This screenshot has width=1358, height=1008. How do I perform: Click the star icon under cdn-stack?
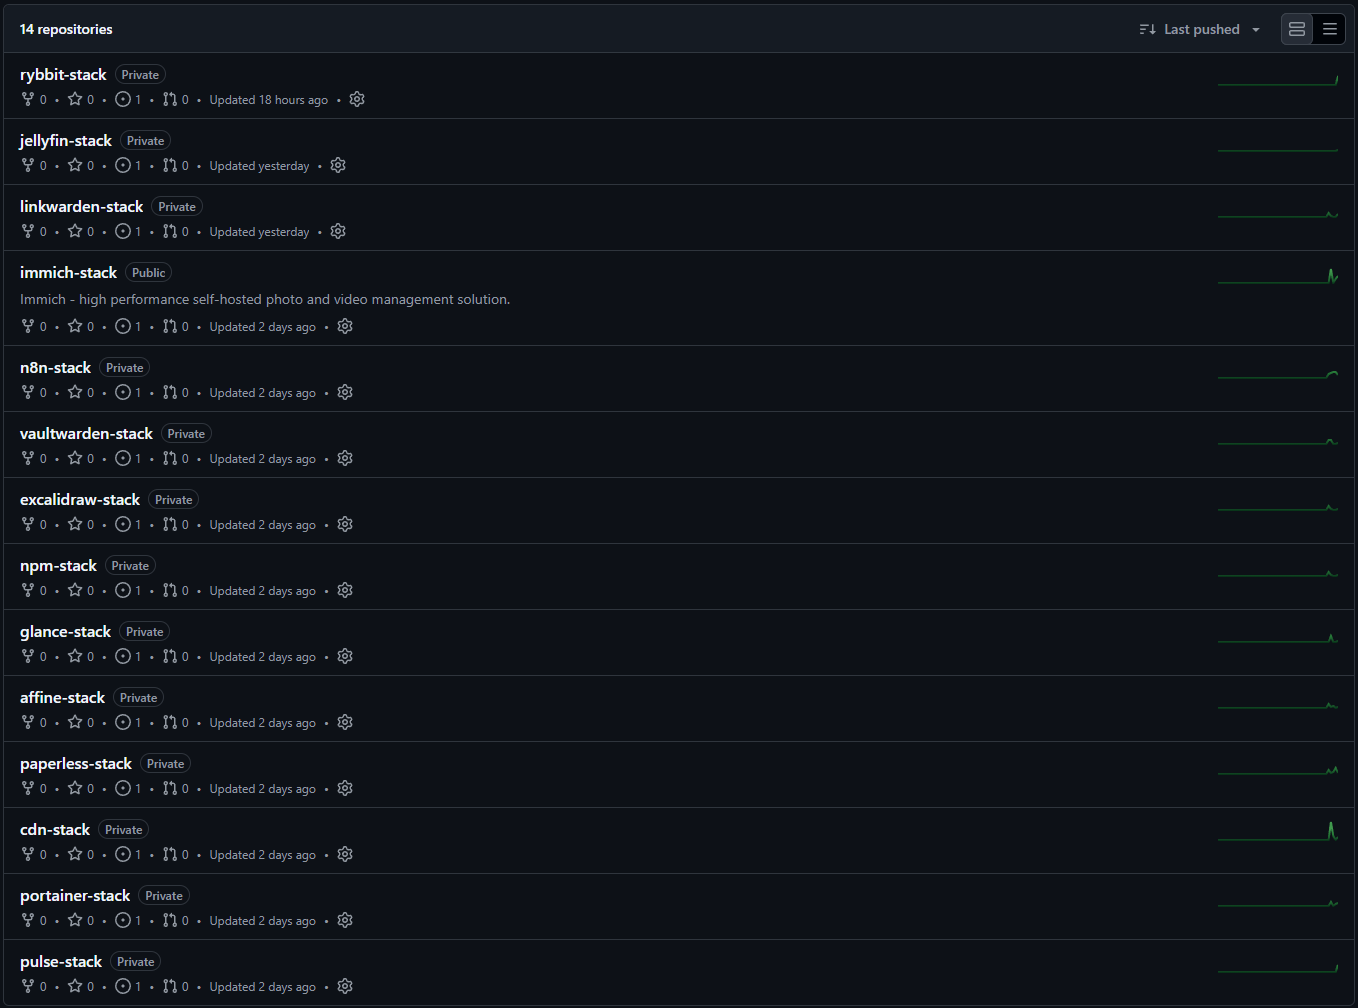(75, 855)
